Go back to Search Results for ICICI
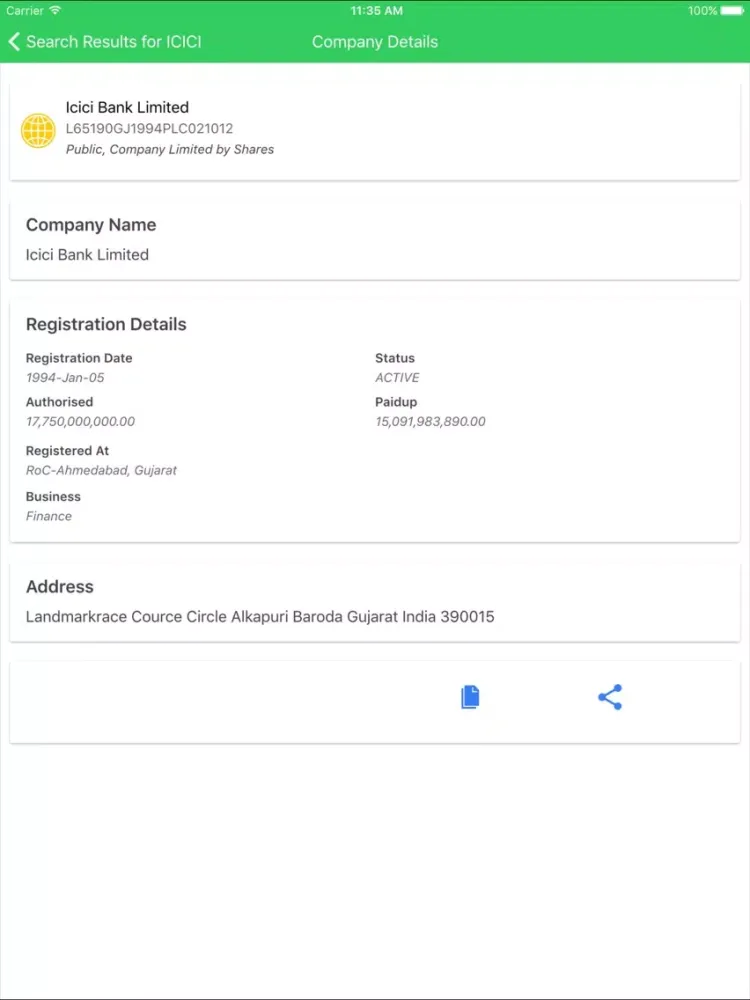Image resolution: width=750 pixels, height=1000 pixels. click(105, 42)
